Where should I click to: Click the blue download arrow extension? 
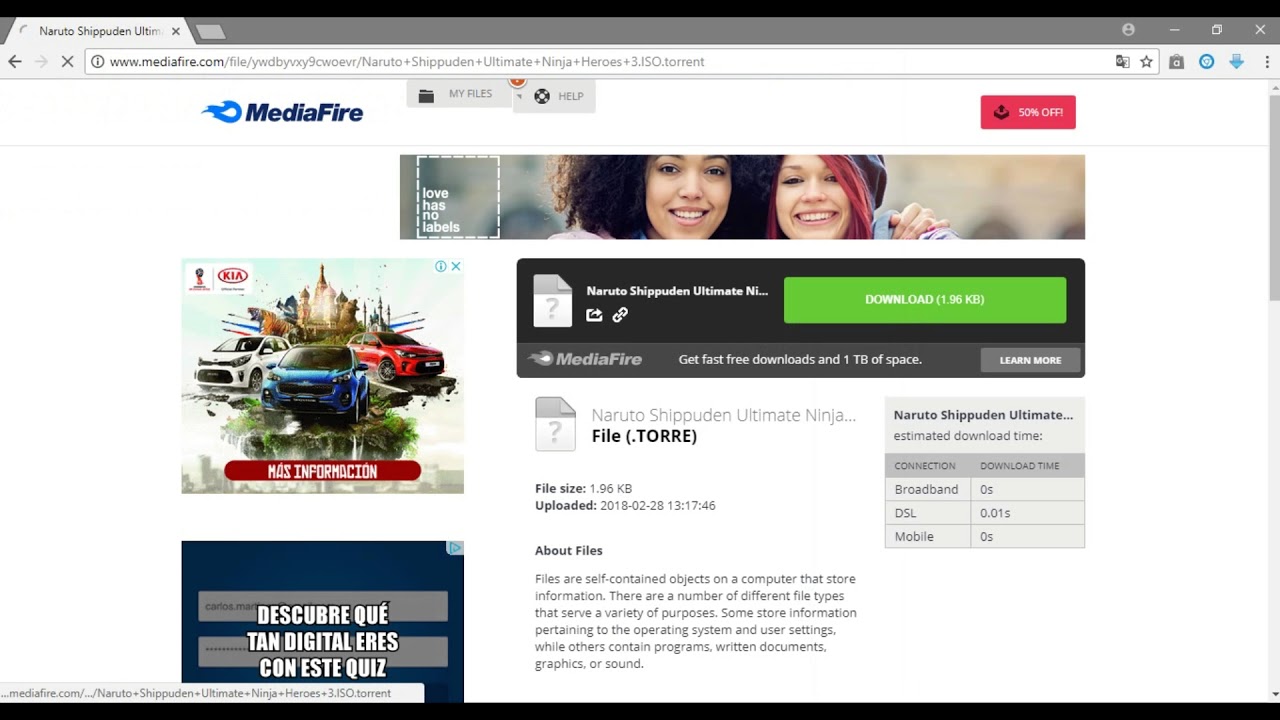tap(1236, 62)
